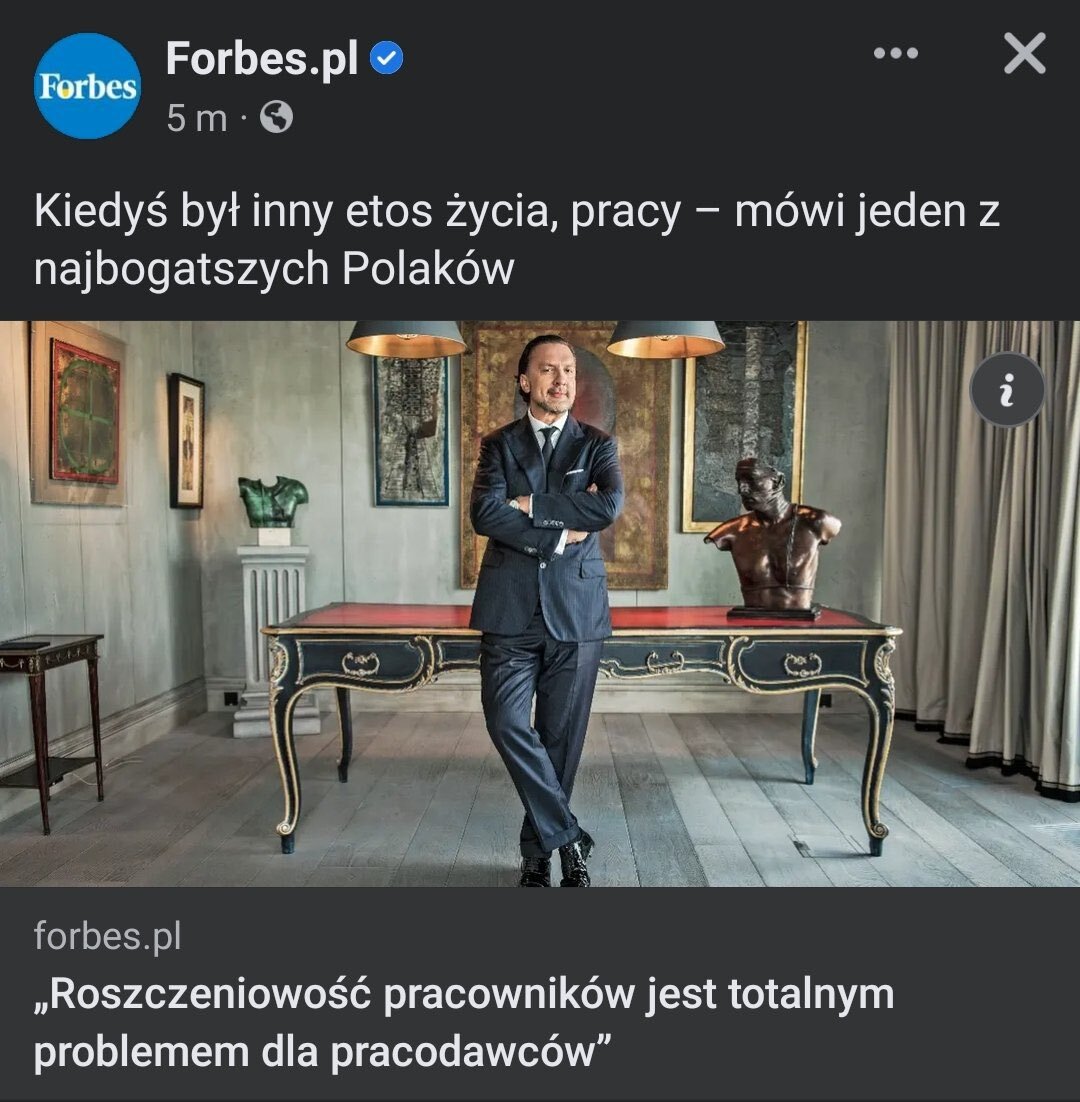
Task: Open the three-dot post options menu
Action: [x=896, y=53]
